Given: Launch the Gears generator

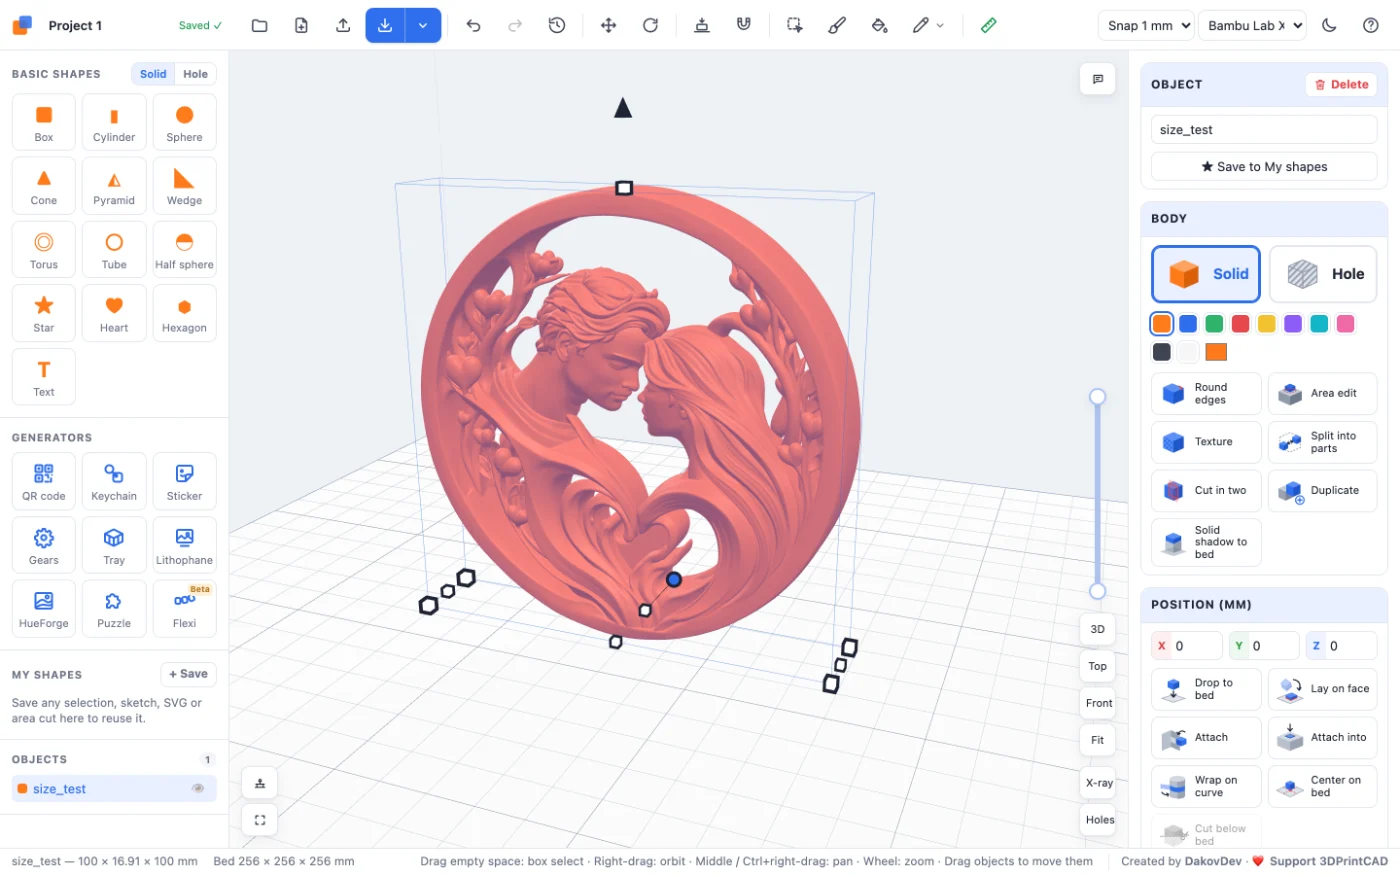Looking at the screenshot, I should click(44, 545).
